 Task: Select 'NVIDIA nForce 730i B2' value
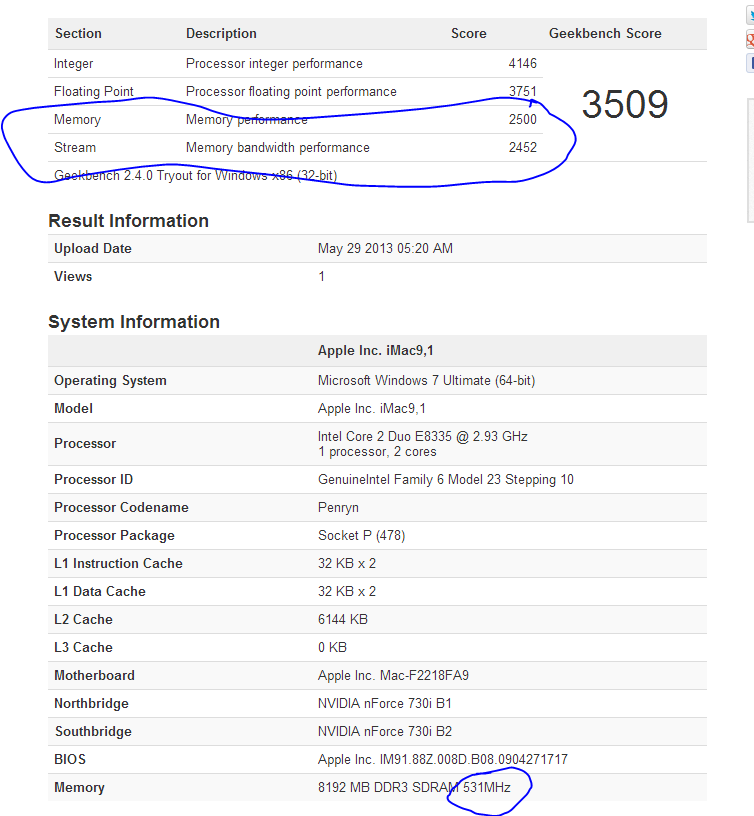coord(385,732)
